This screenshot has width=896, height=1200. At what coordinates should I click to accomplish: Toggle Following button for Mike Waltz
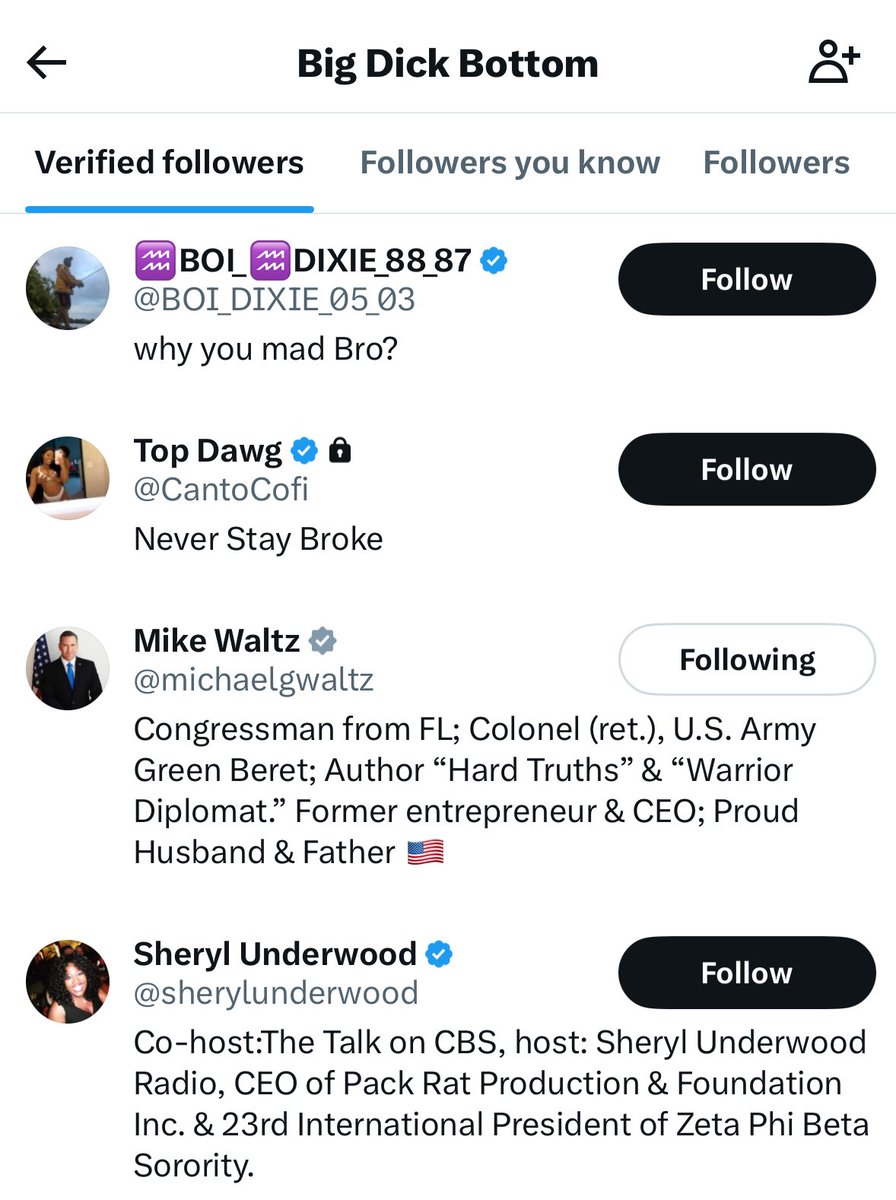[x=746, y=659]
